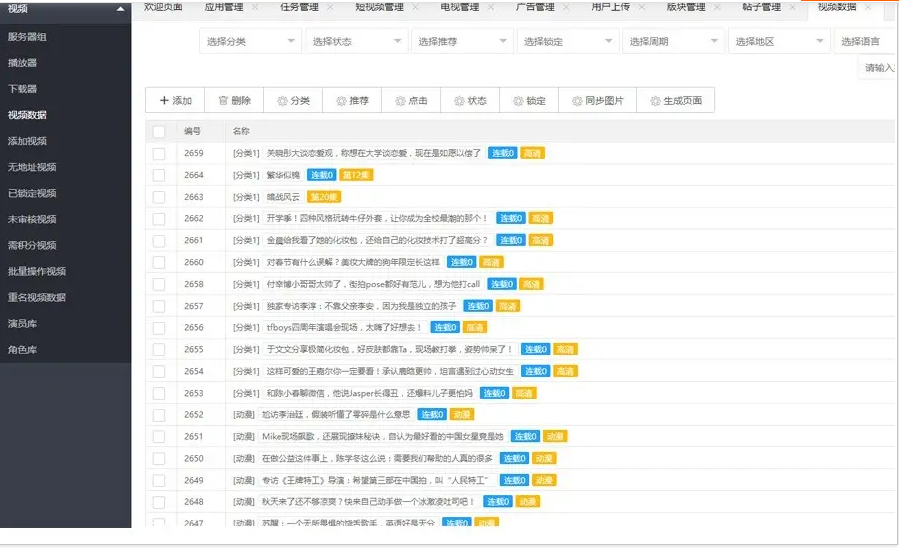Open 需积分视频 in the sidebar
The height and width of the screenshot is (548, 899).
coord(32,245)
